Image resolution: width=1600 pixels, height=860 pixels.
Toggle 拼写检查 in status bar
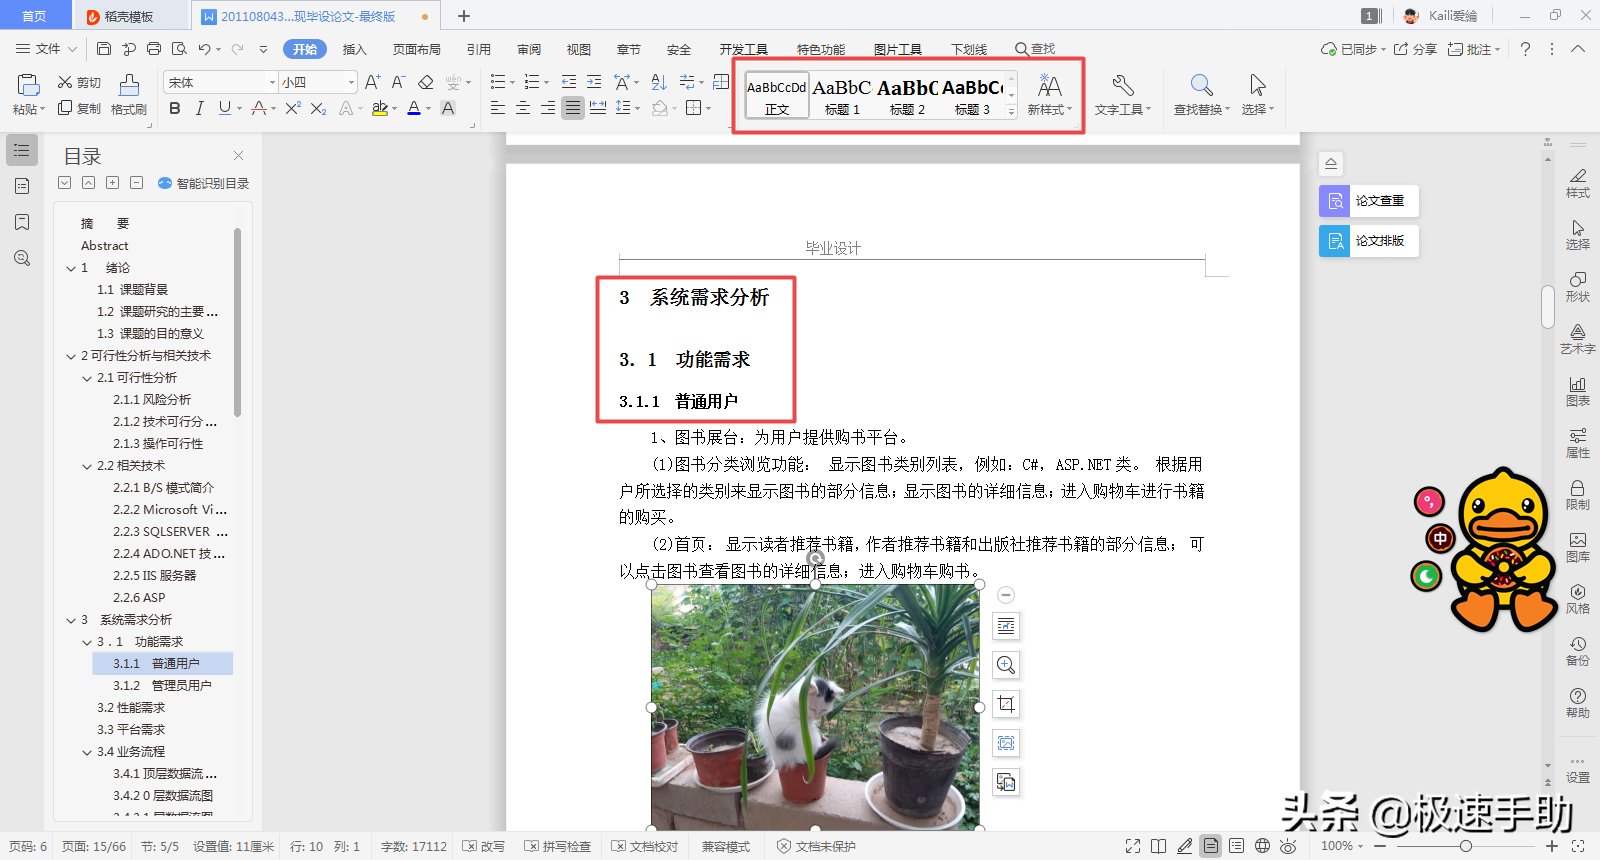[558, 847]
